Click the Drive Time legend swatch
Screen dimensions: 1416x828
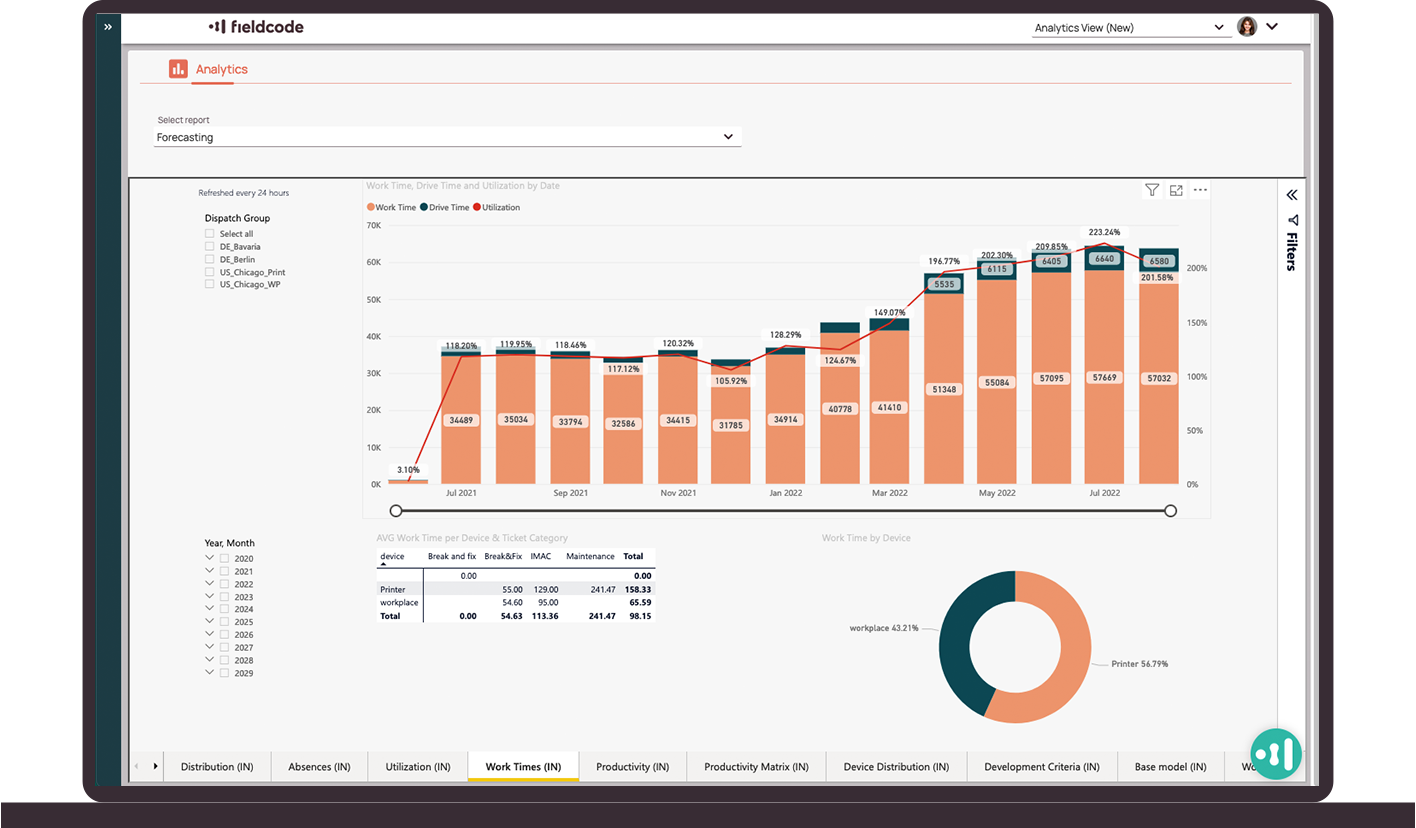coord(424,208)
